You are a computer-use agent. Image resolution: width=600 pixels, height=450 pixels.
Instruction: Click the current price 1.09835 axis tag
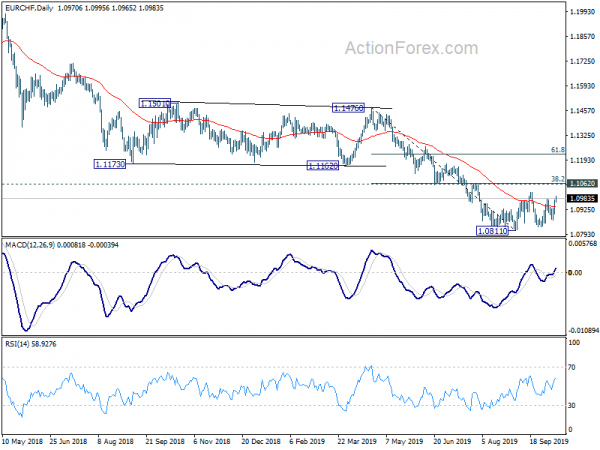point(582,198)
